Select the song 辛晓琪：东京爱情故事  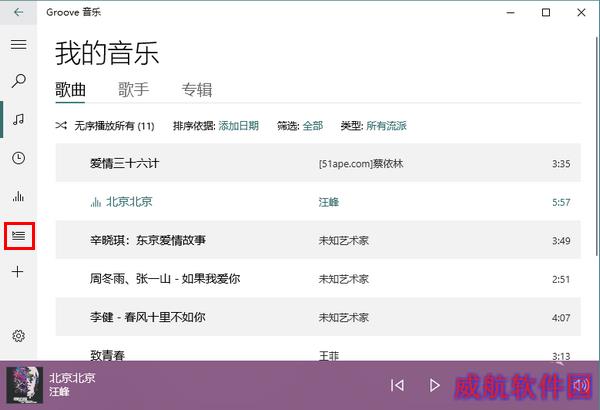(x=318, y=240)
